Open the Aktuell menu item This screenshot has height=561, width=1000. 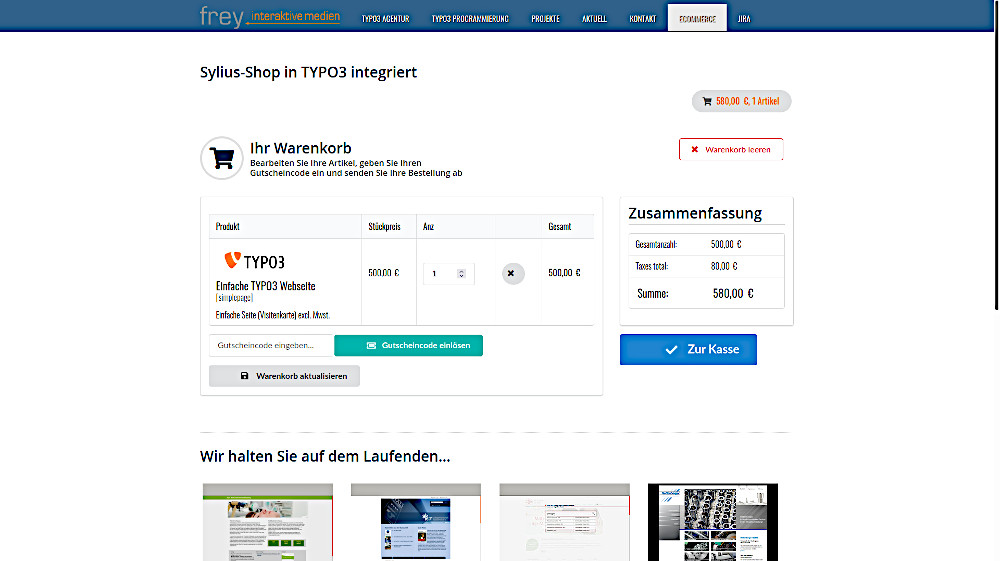(594, 19)
